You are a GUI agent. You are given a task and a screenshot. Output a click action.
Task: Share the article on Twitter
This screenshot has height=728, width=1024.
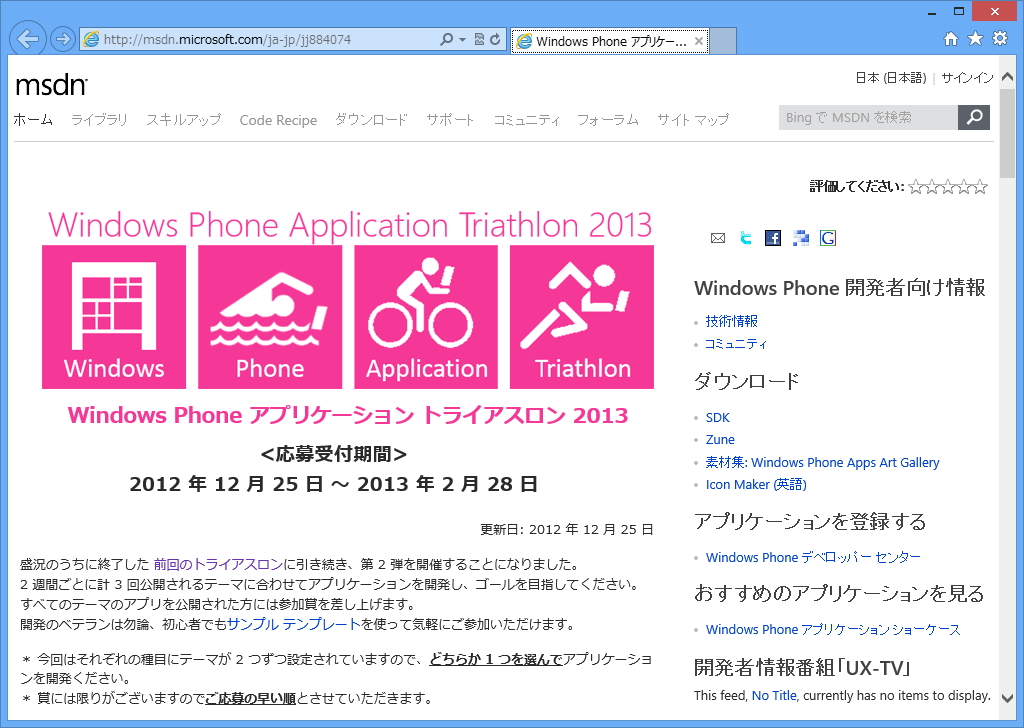(745, 238)
